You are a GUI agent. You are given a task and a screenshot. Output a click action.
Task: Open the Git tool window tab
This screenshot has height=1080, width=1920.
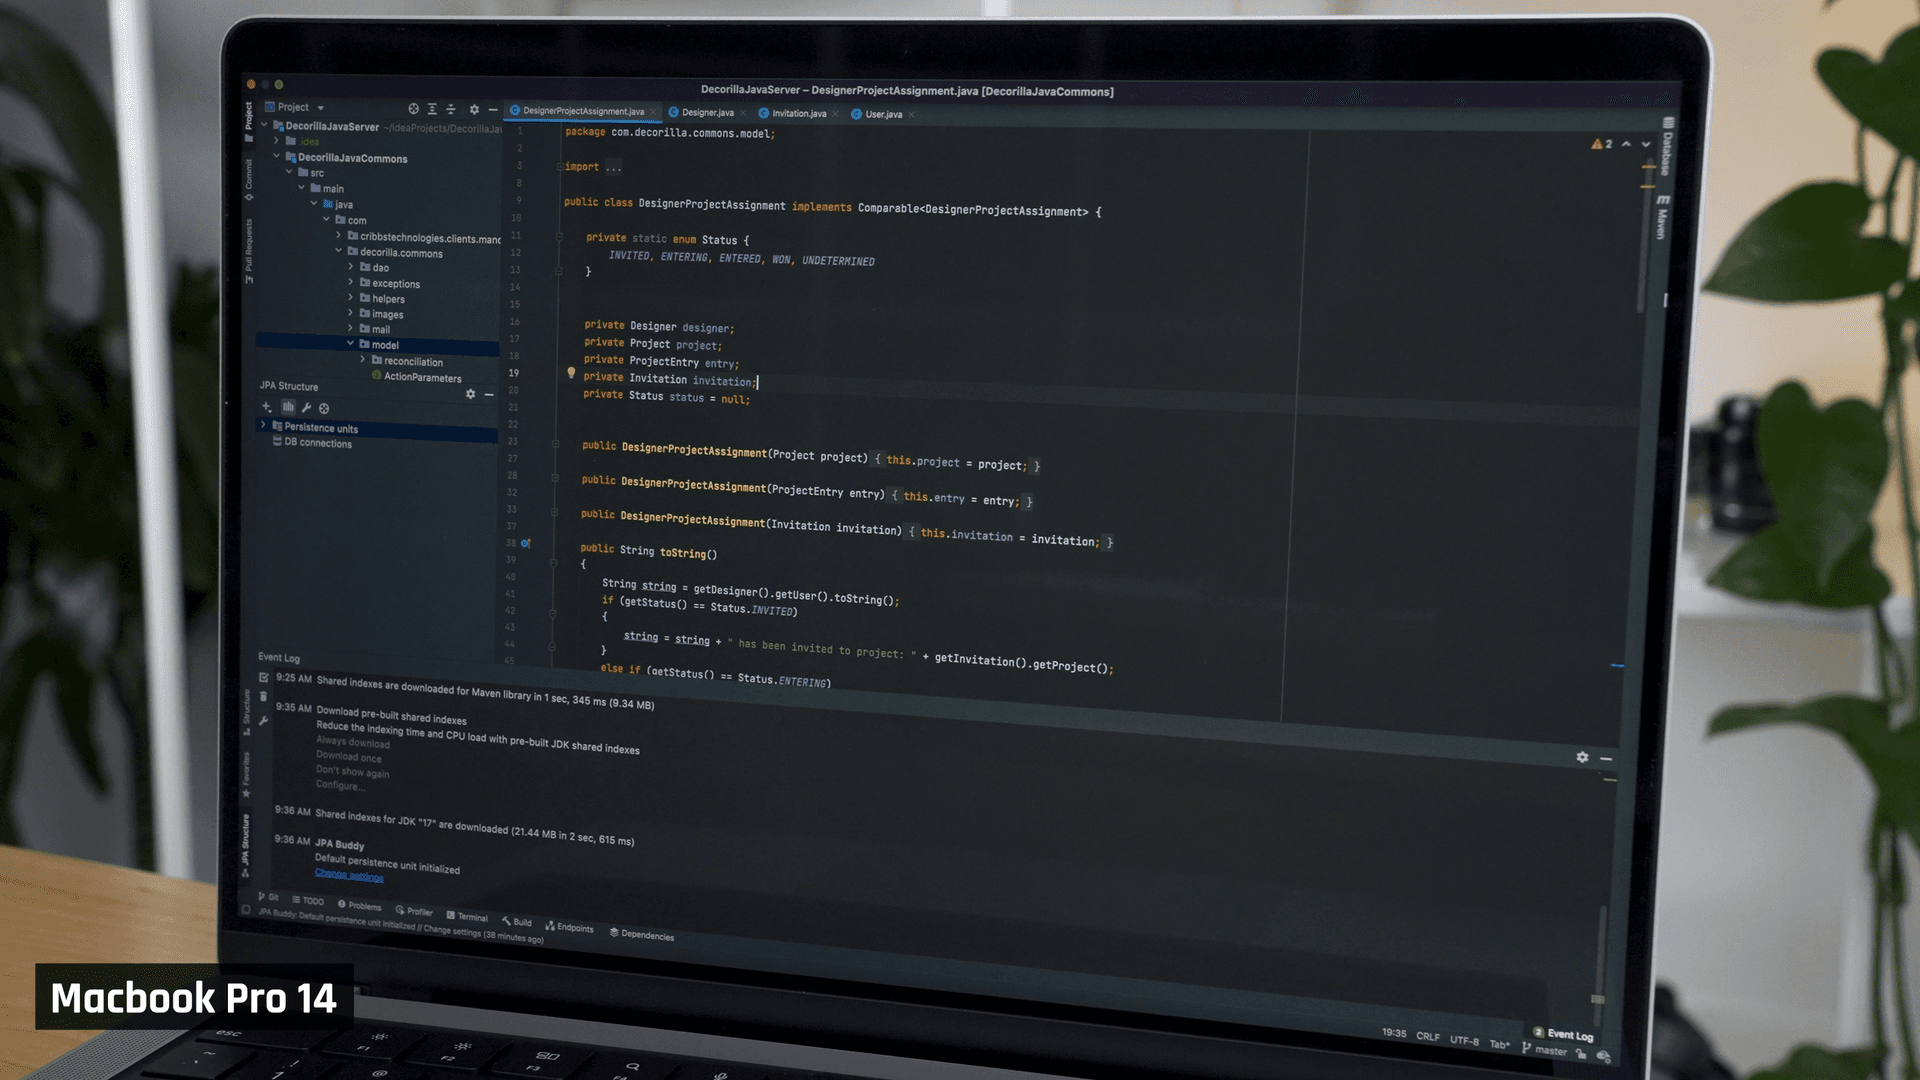click(x=269, y=897)
